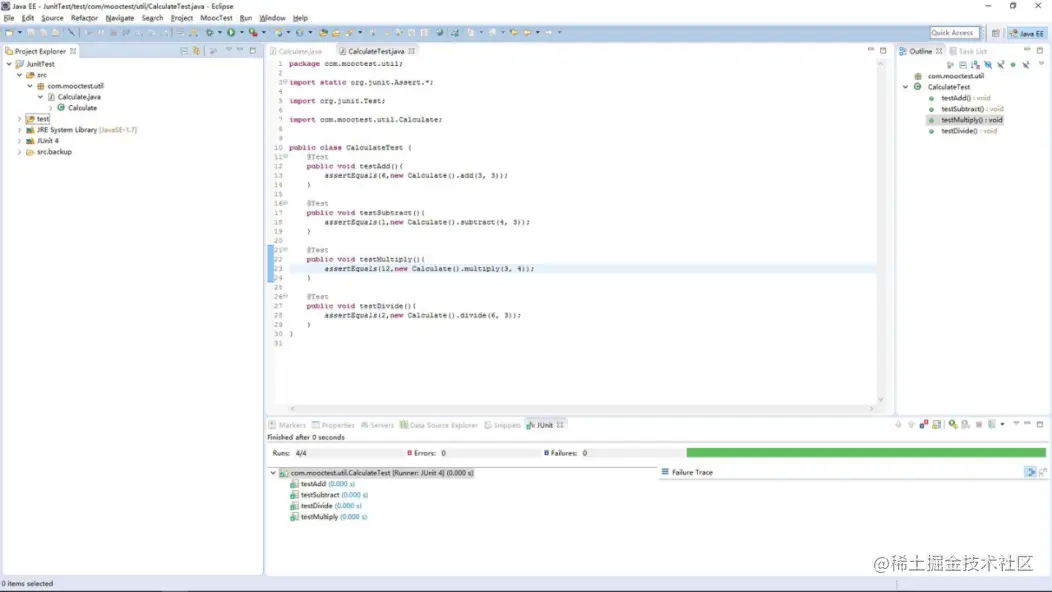Image resolution: width=1052 pixels, height=592 pixels.
Task: Switch to Task List tab
Action: click(968, 51)
